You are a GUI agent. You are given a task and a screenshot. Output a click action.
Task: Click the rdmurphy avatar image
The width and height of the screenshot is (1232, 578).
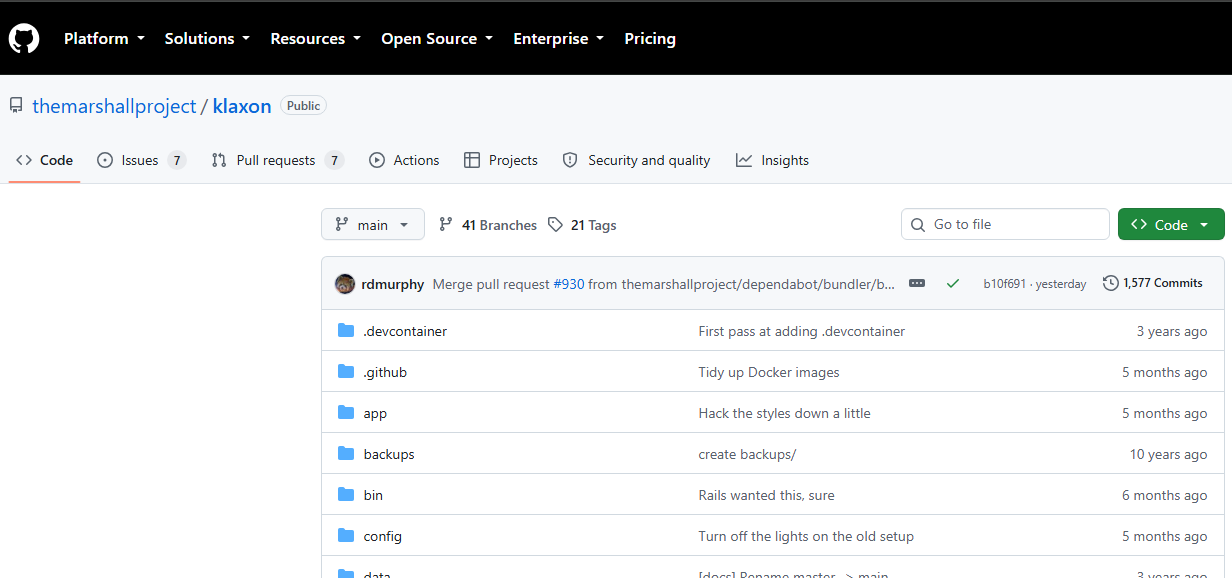click(345, 284)
